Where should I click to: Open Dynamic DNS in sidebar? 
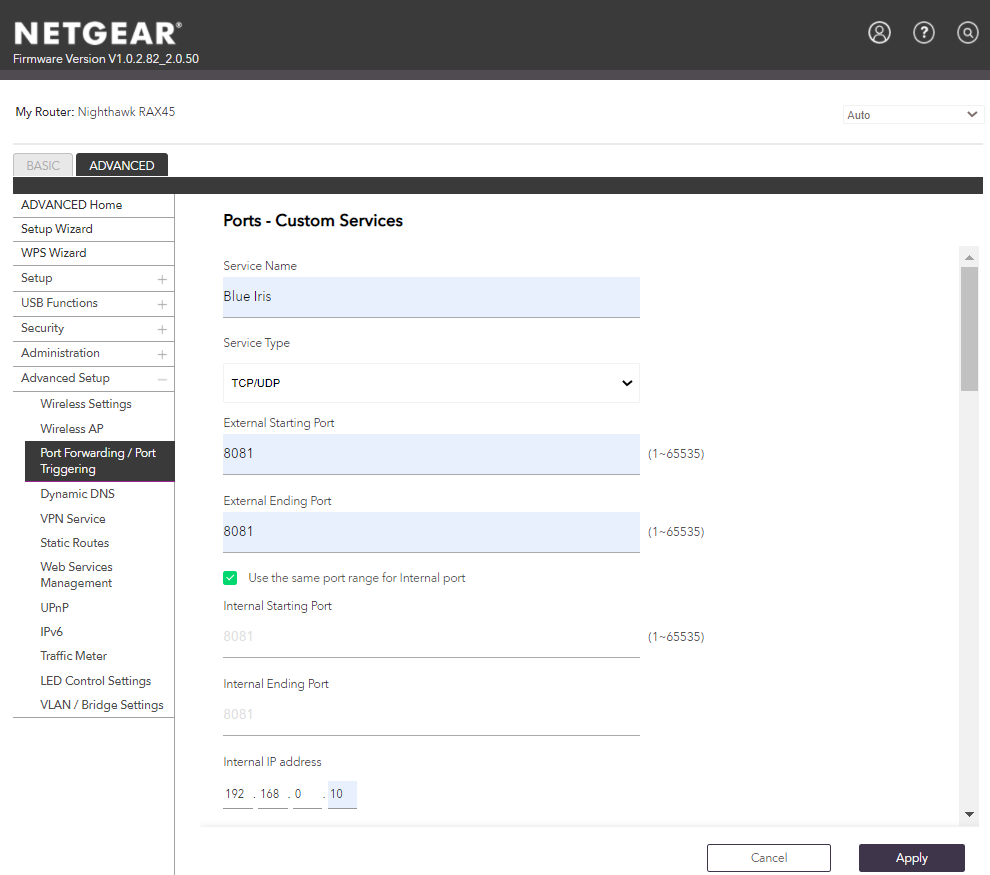click(77, 494)
